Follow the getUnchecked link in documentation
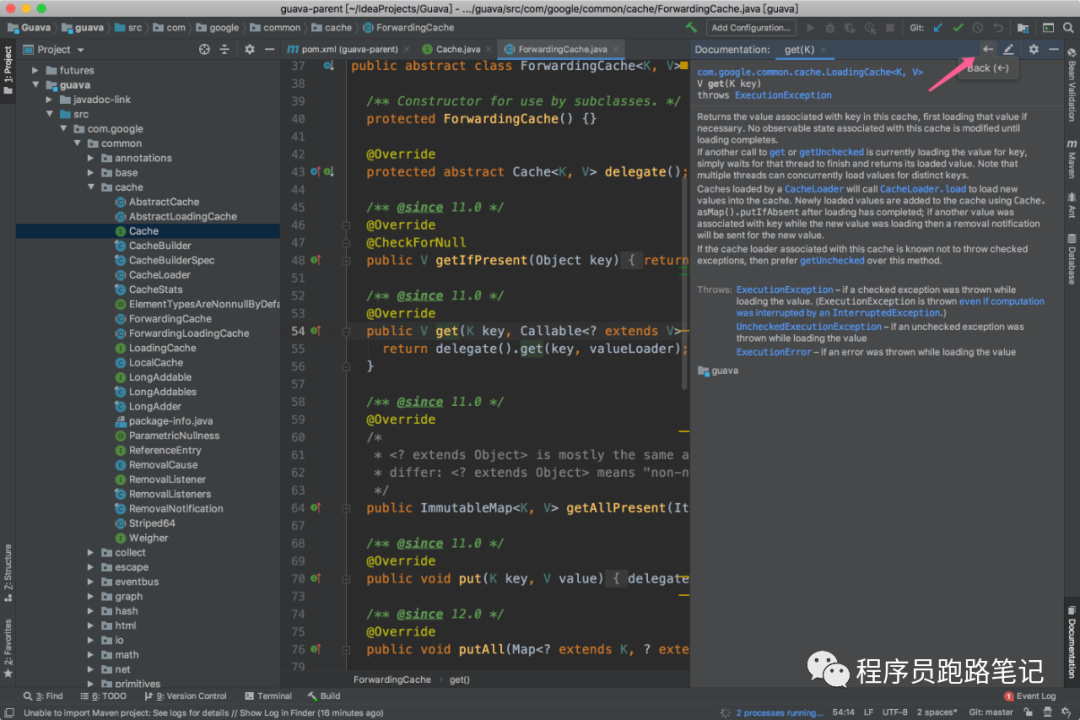 pyautogui.click(x=830, y=152)
